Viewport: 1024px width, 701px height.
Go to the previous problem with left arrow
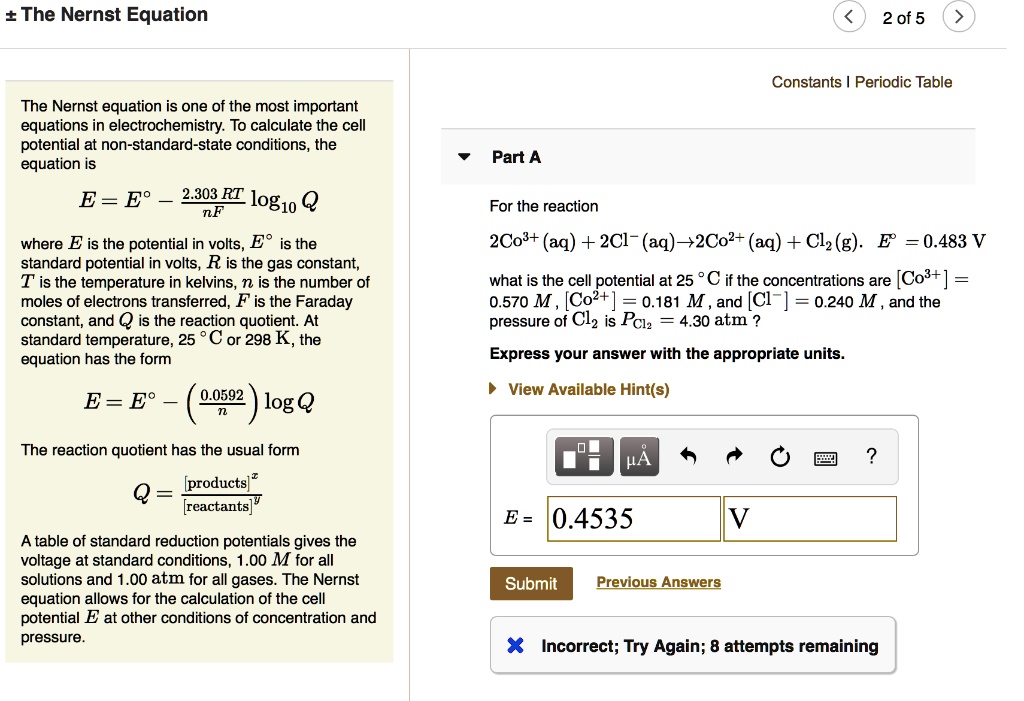click(849, 17)
